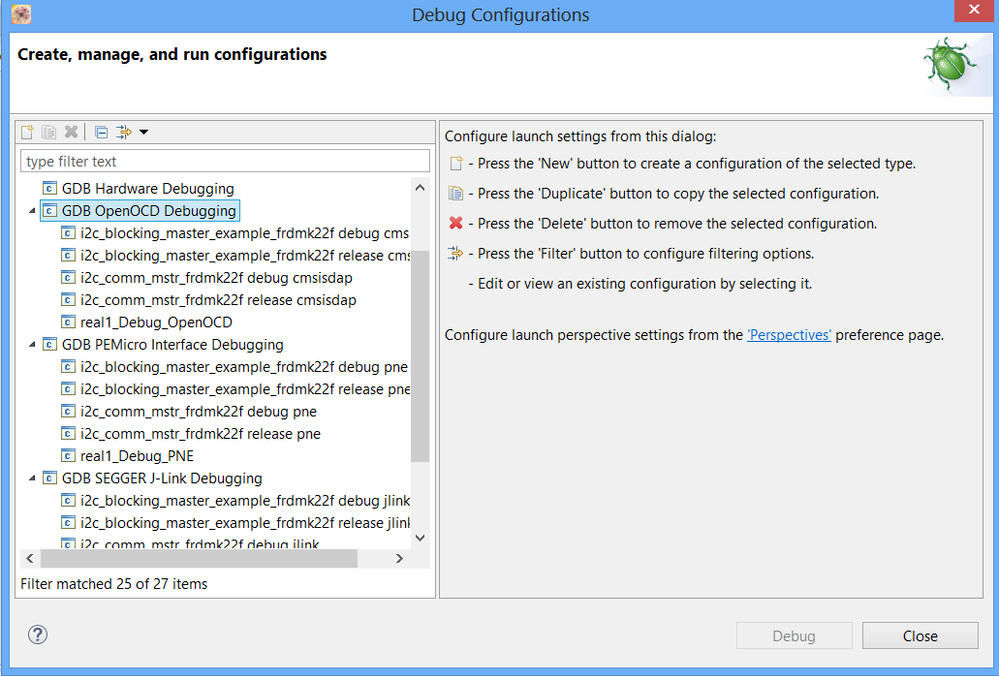Image resolution: width=999 pixels, height=676 pixels.
Task: Select the real1_Debug_PNE configuration
Action: pyautogui.click(x=137, y=456)
